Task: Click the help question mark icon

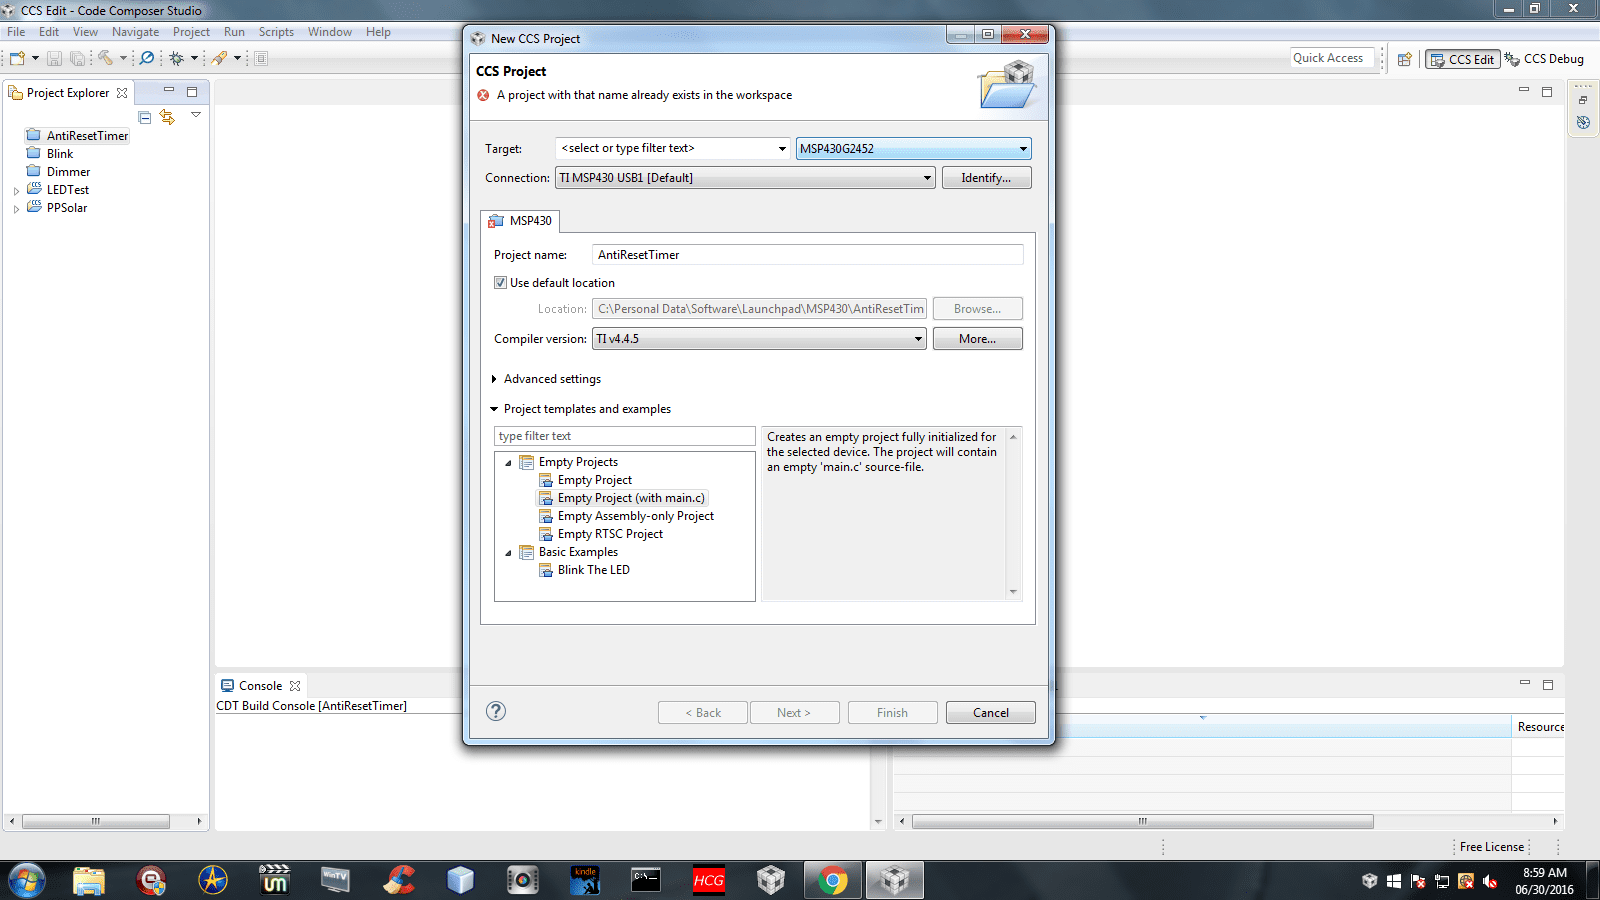Action: (496, 711)
